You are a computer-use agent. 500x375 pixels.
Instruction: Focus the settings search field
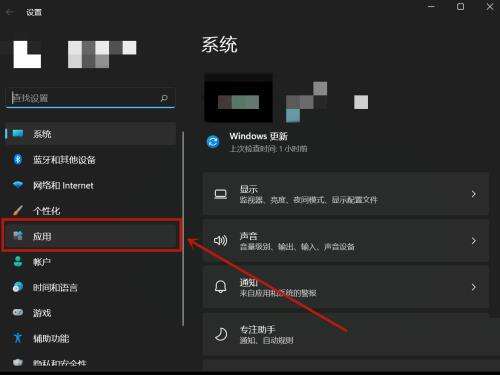coord(91,98)
